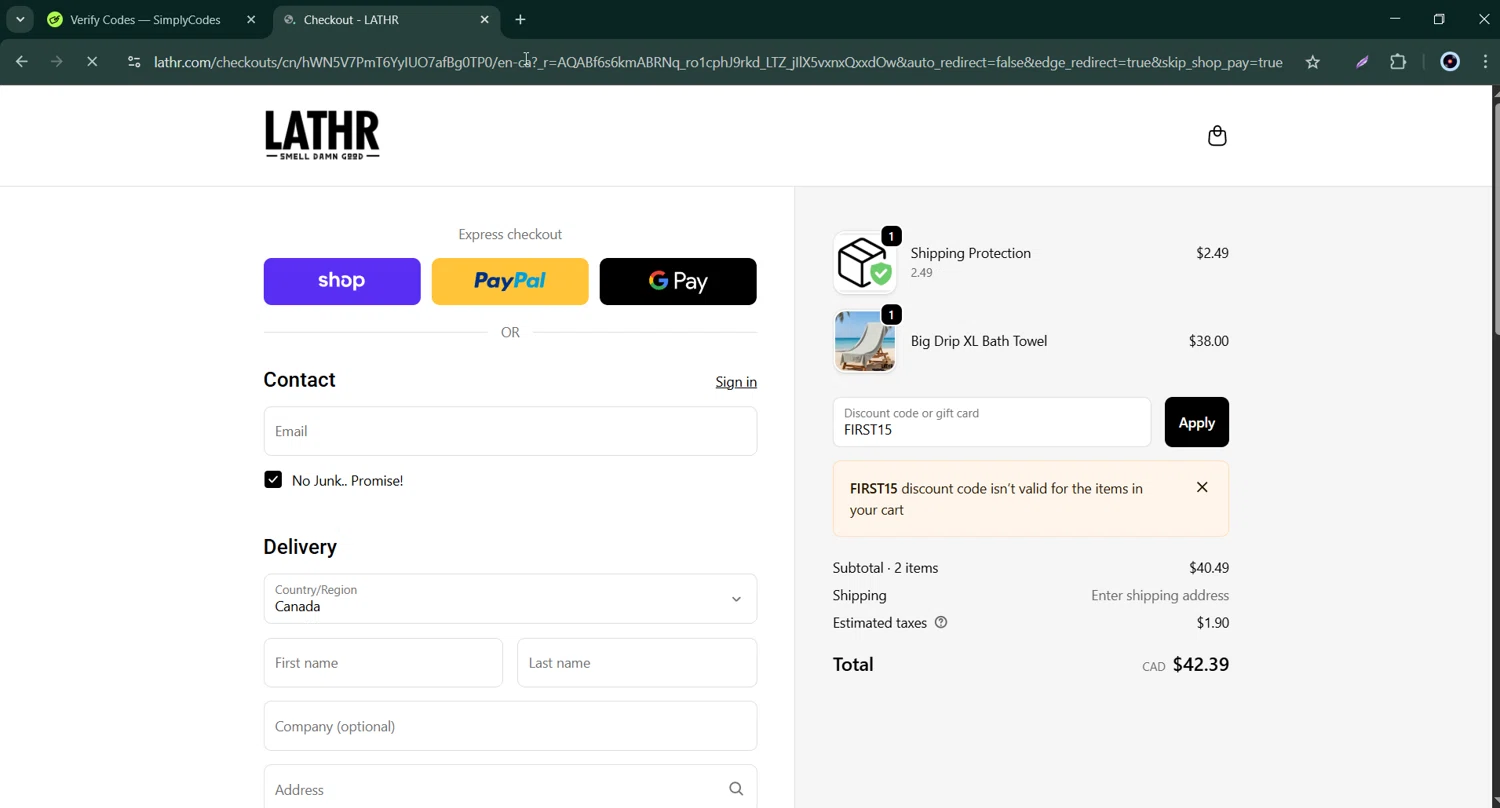Screen dimensions: 1500x808
Task: Open the Chrome profile avatar
Action: (1450, 62)
